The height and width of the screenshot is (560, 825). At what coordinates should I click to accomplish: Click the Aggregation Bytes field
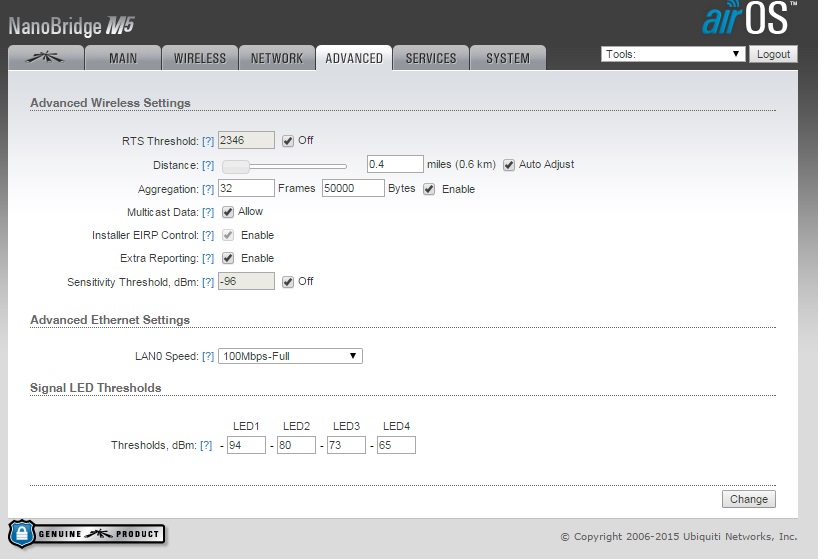[353, 188]
